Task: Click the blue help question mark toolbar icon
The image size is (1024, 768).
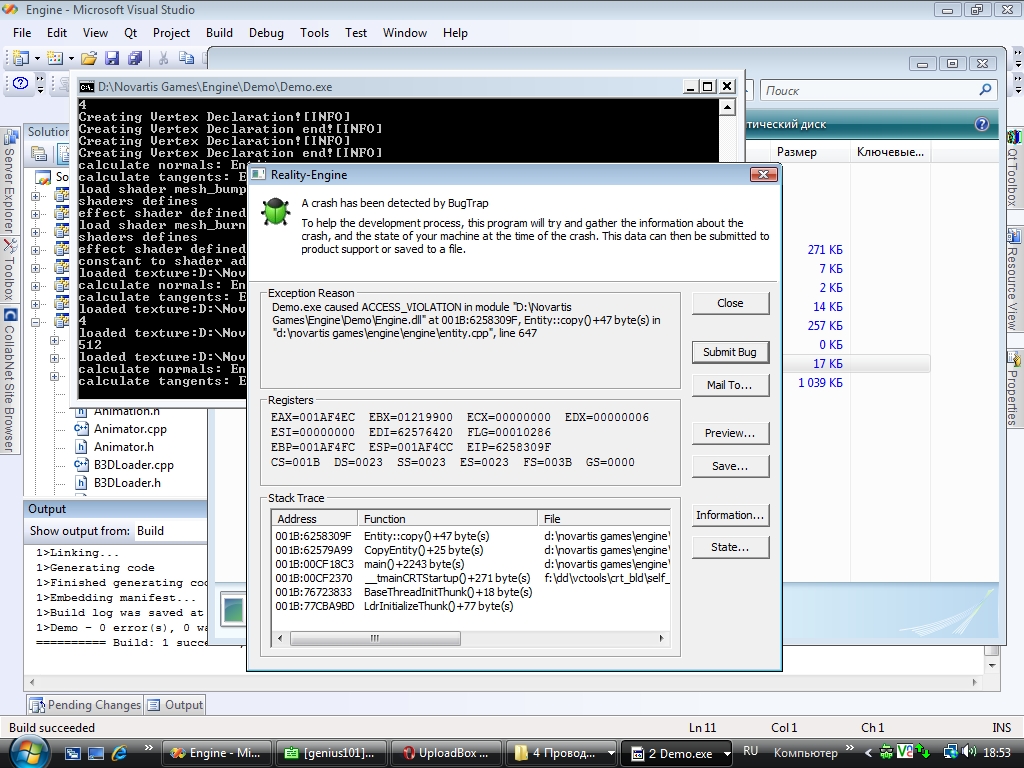Action: tap(20, 83)
